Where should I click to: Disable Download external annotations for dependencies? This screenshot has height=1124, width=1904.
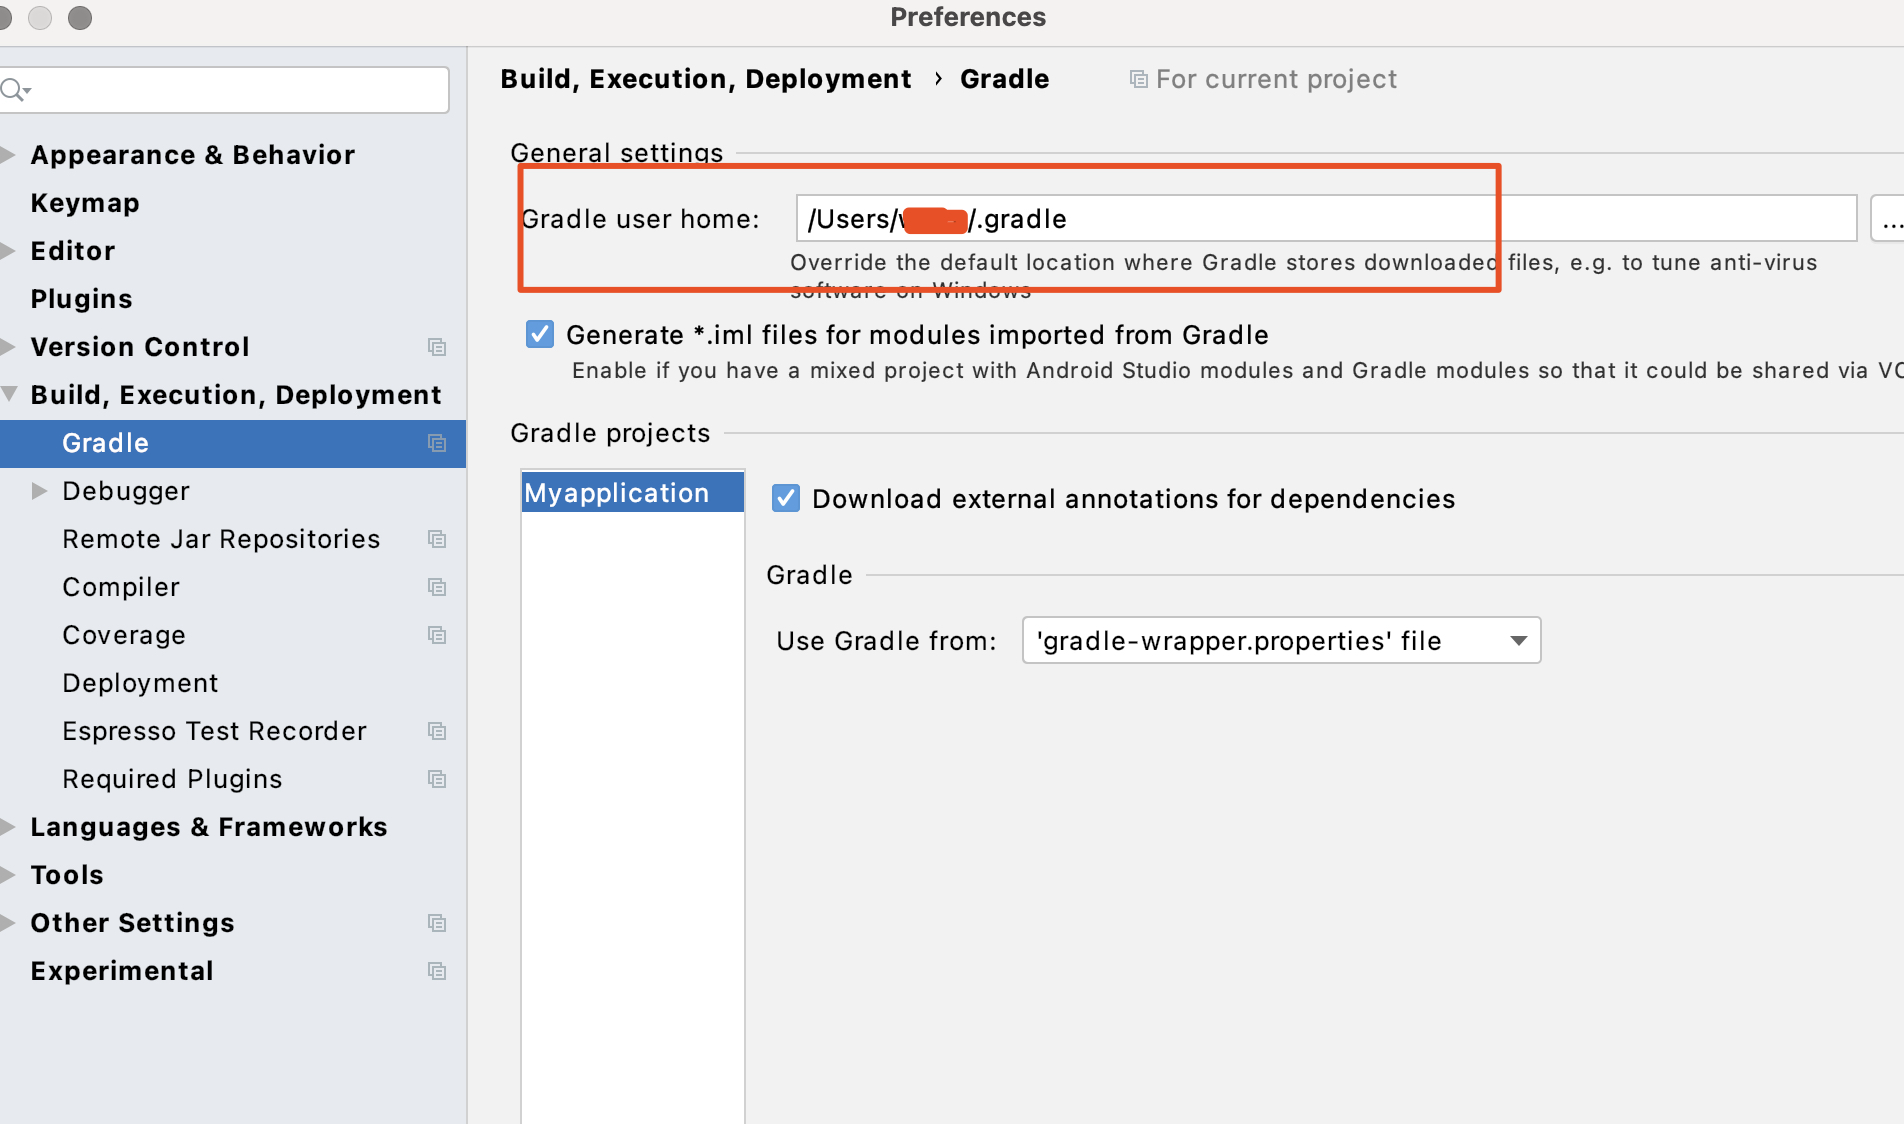coord(786,498)
